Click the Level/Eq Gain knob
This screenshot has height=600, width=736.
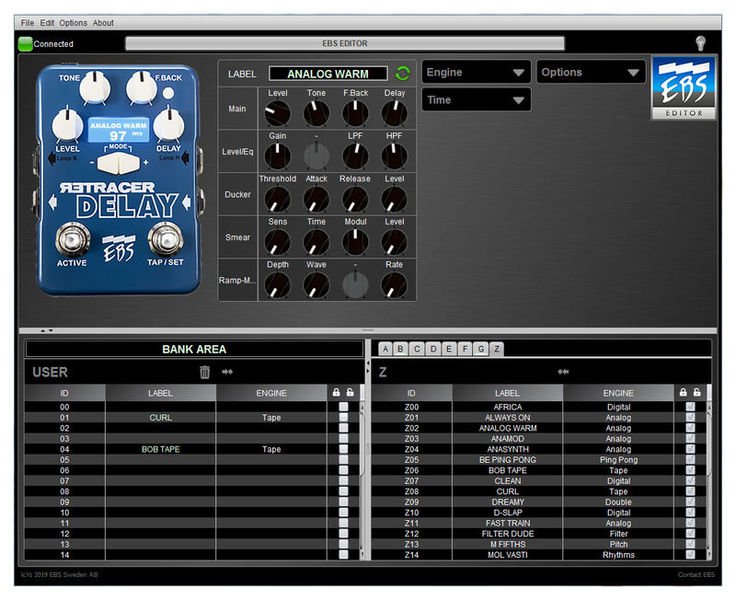click(277, 156)
